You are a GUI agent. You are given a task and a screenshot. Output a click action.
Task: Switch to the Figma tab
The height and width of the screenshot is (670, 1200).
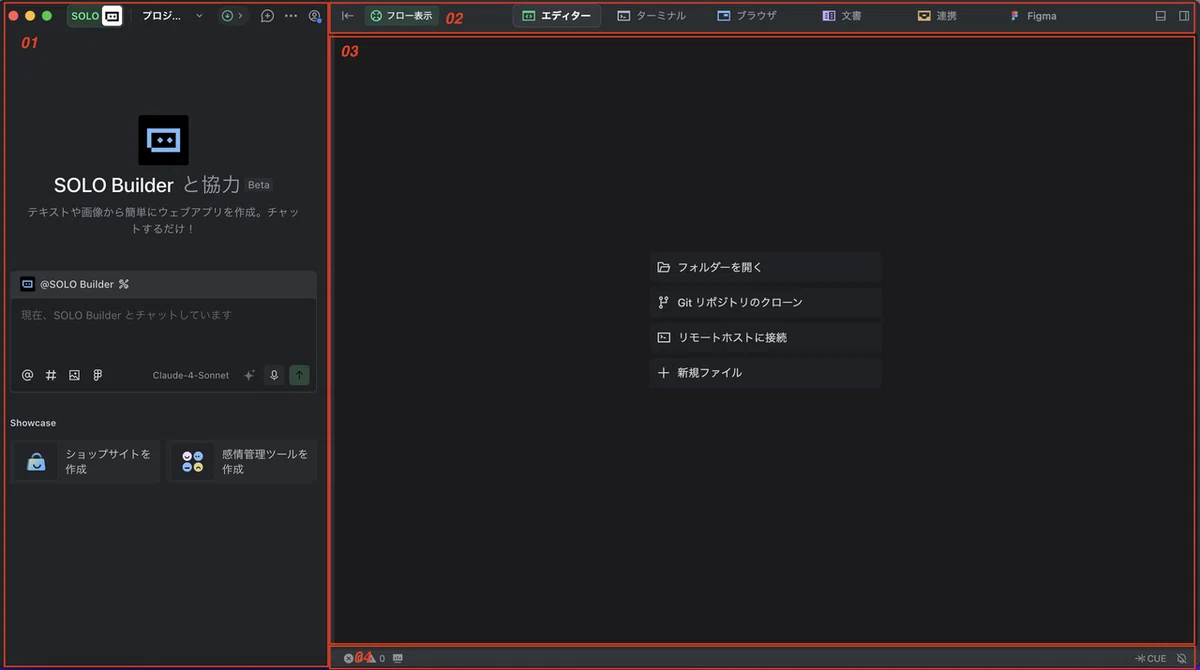[x=1033, y=16]
